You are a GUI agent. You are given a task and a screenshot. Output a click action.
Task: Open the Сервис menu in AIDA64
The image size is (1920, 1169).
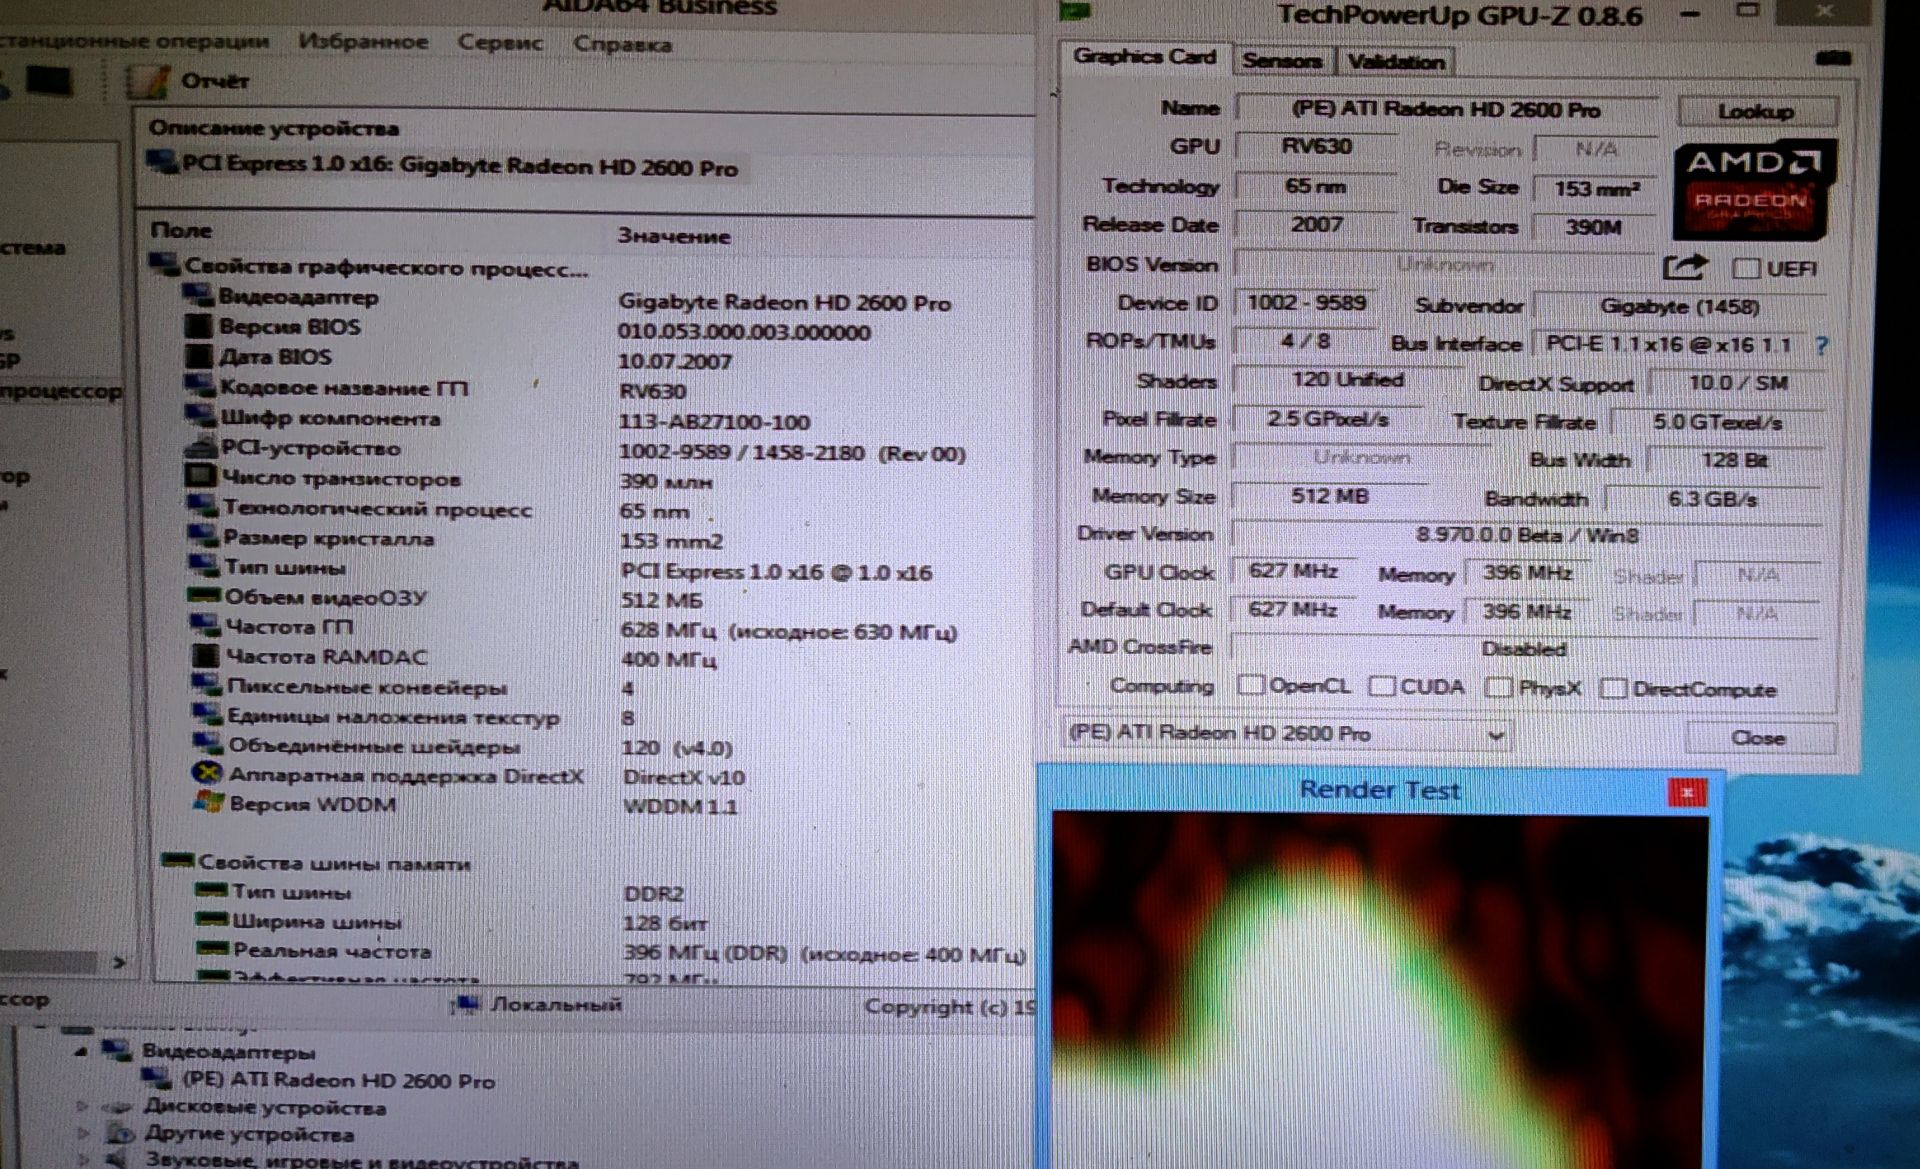pos(500,43)
